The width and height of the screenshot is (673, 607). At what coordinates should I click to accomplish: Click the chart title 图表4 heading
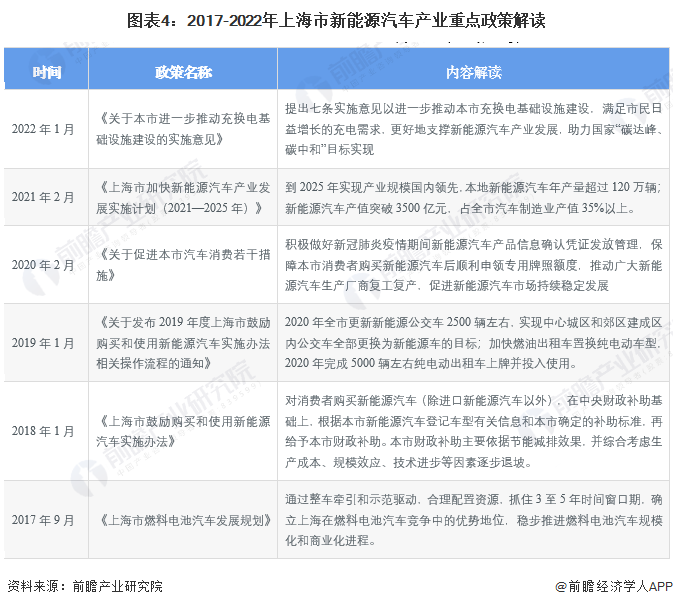coord(336,20)
